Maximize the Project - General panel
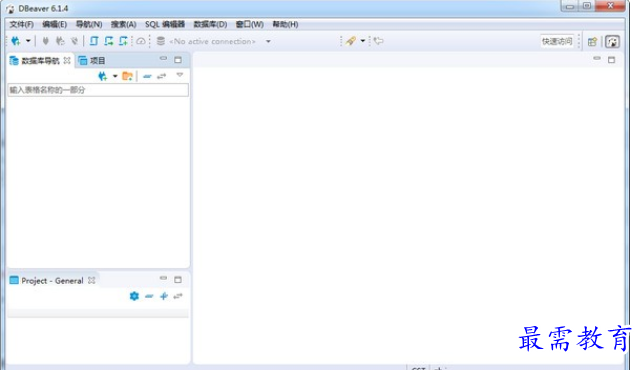 pyautogui.click(x=178, y=280)
